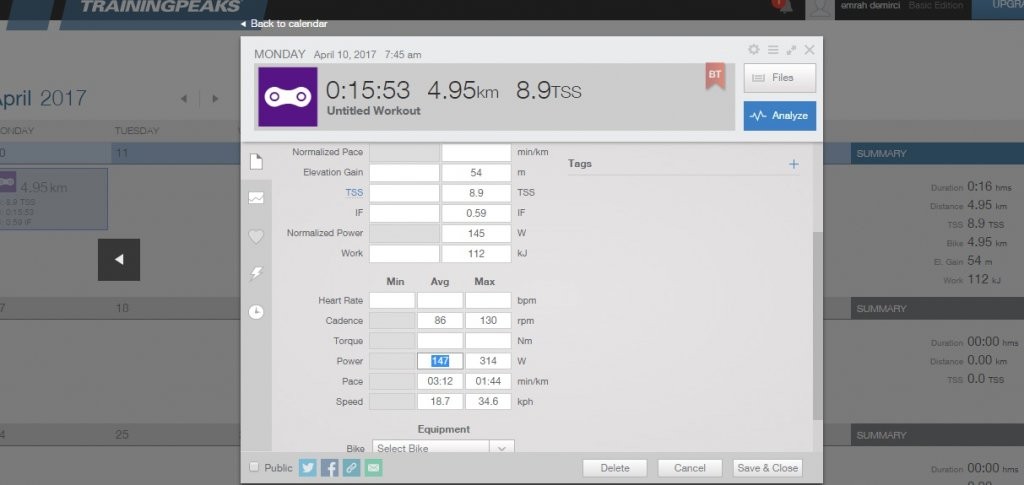1024x485 pixels.
Task: Open the workout hamburger menu
Action: tap(773, 50)
